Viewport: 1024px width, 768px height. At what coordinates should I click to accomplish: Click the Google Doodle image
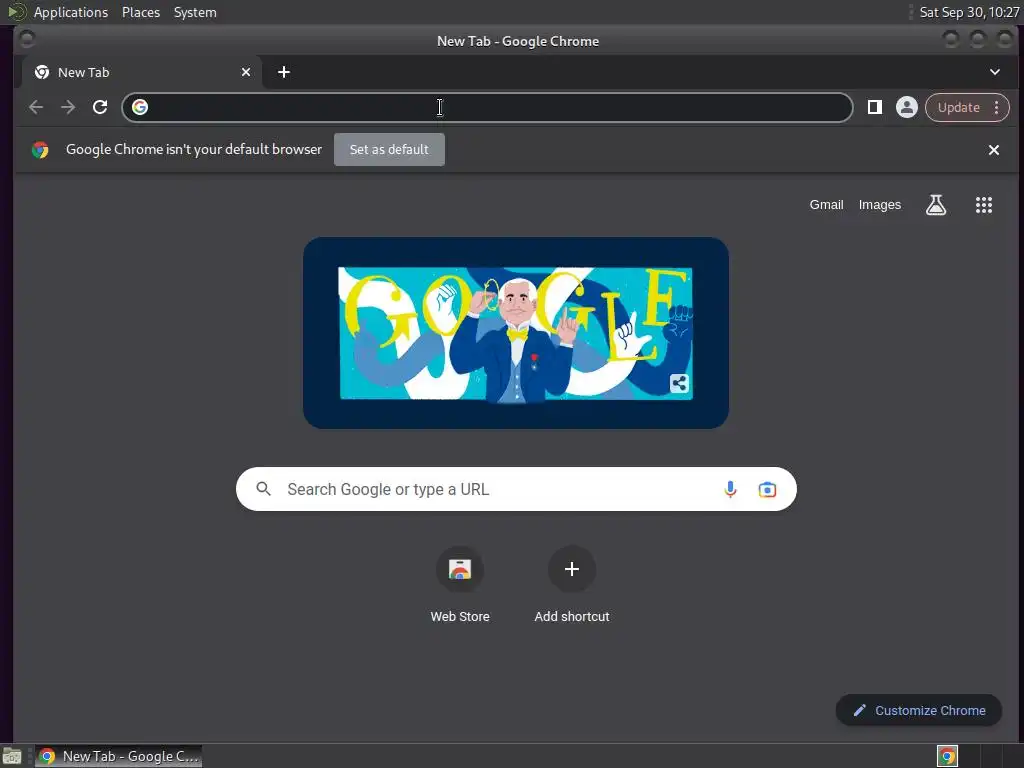tap(516, 333)
